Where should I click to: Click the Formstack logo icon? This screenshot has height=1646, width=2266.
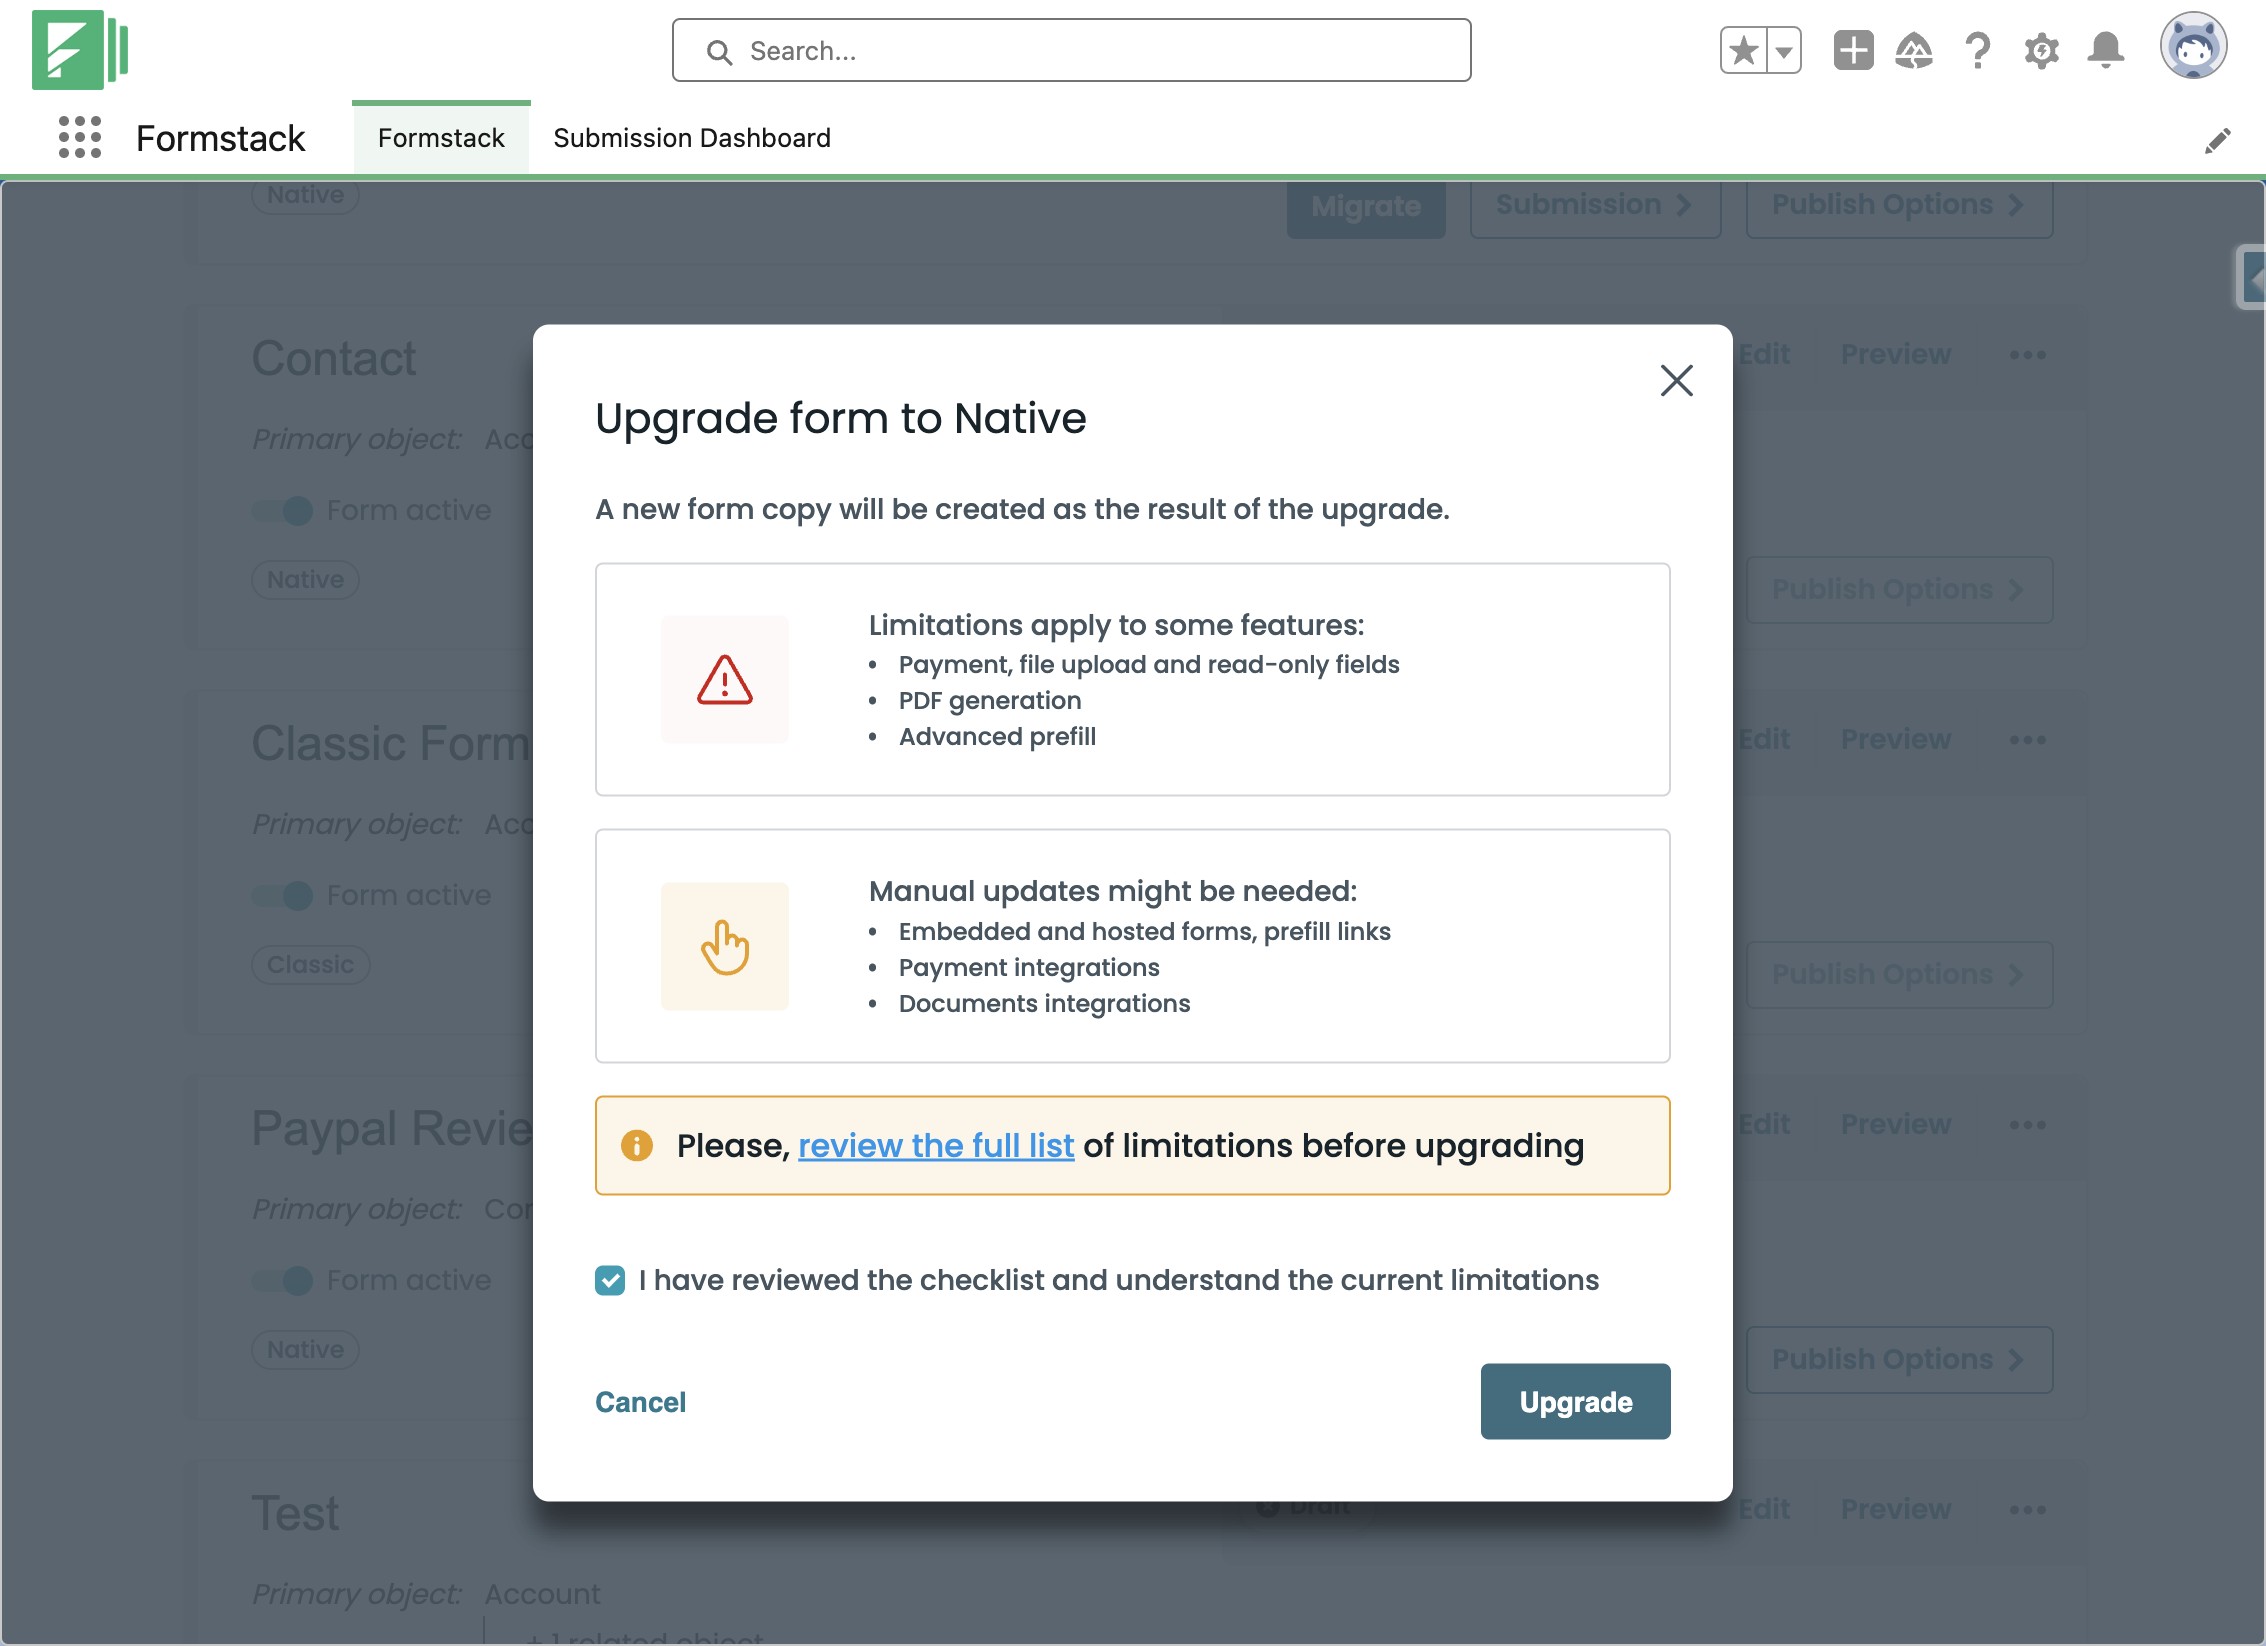79,50
